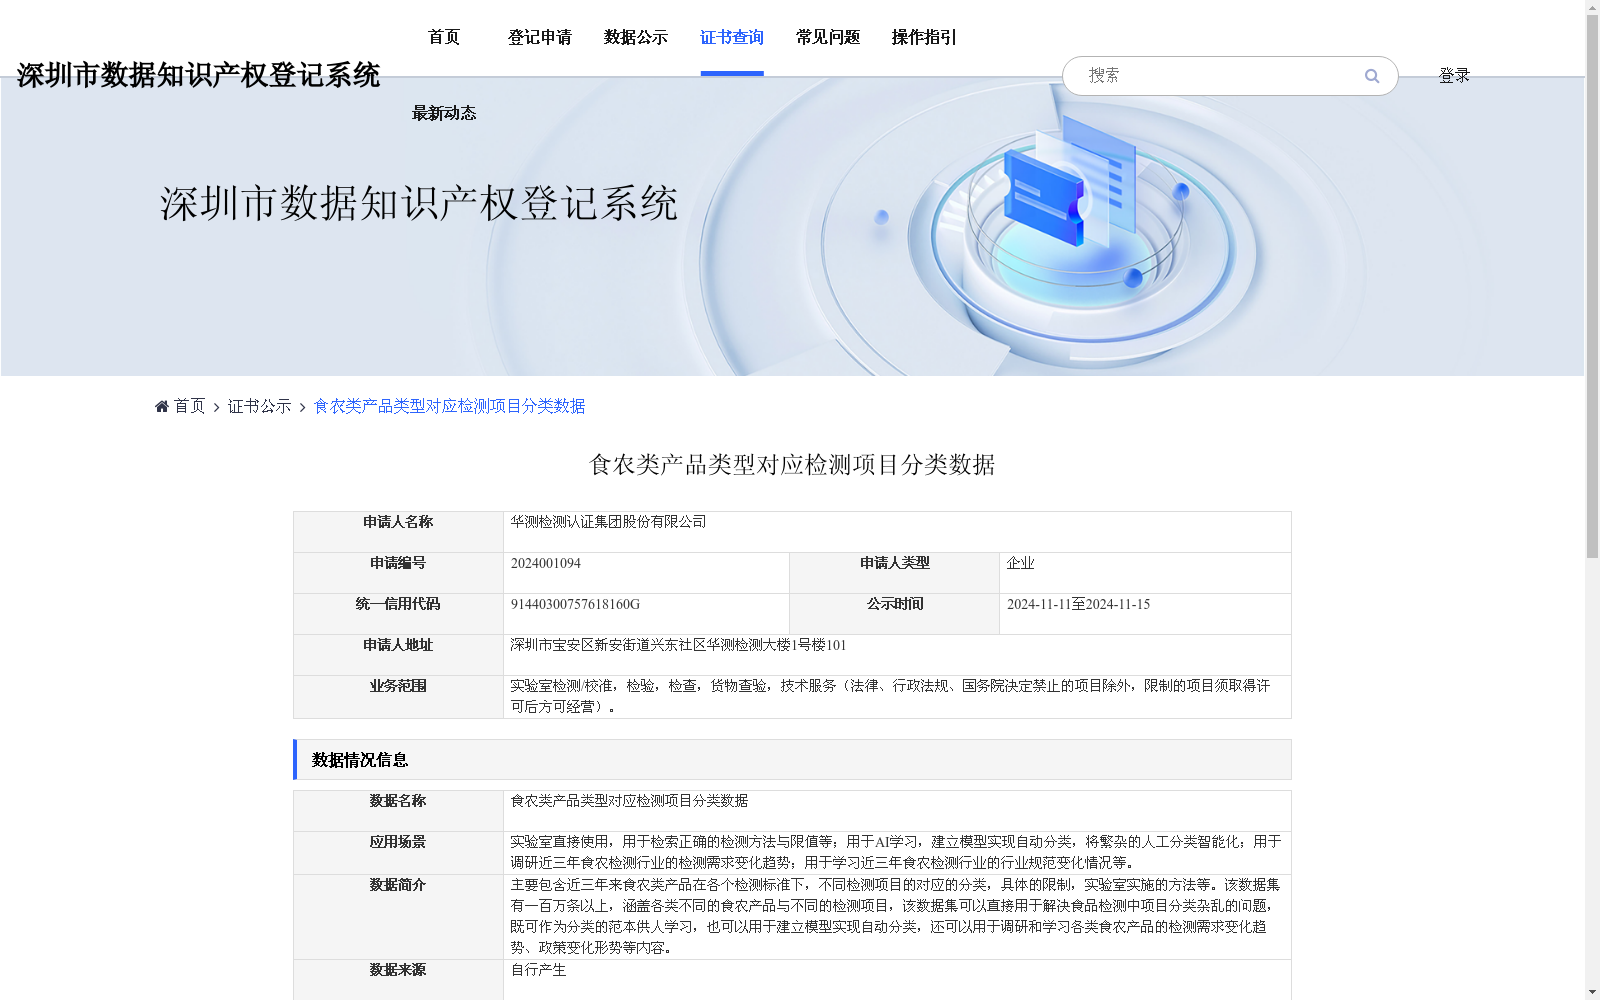
Task: Click the 申请人名称 label cell
Action: (x=398, y=532)
